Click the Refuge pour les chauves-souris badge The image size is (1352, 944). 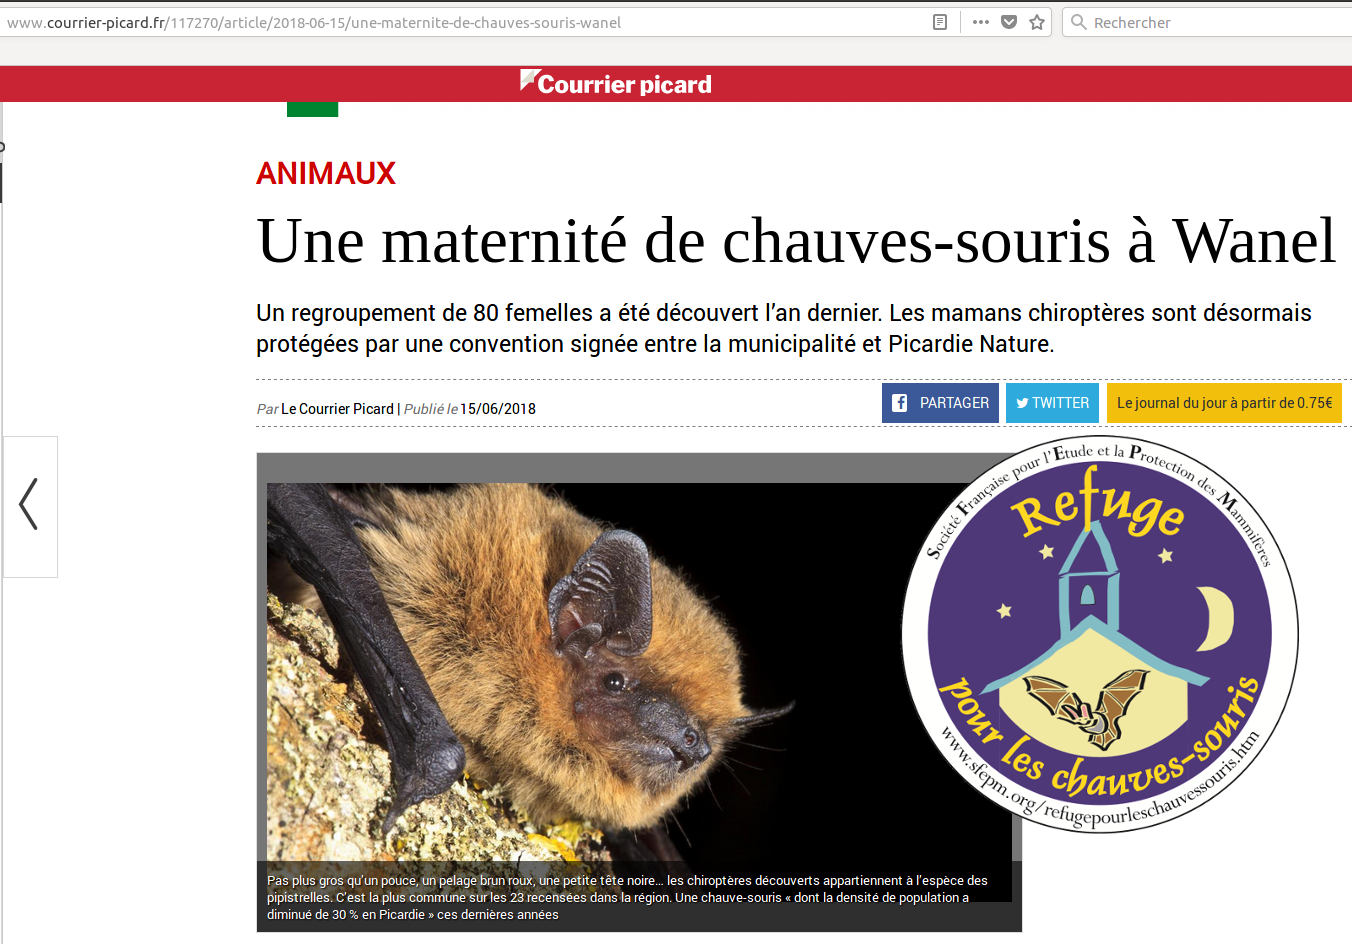coord(1100,634)
